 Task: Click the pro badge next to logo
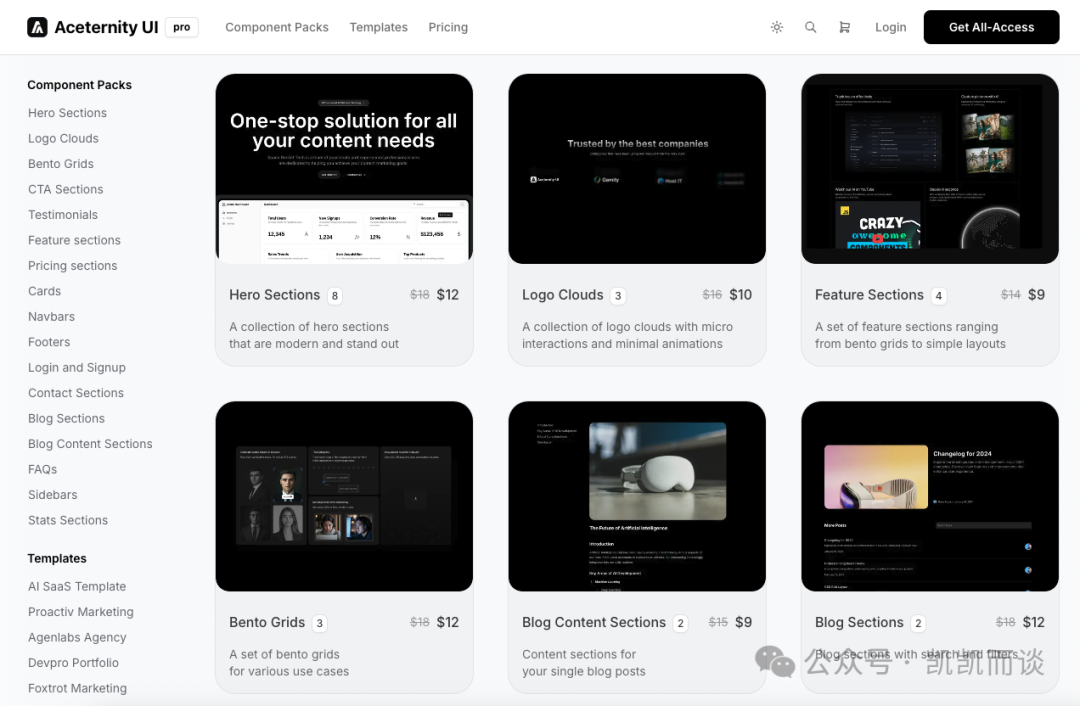(x=182, y=28)
